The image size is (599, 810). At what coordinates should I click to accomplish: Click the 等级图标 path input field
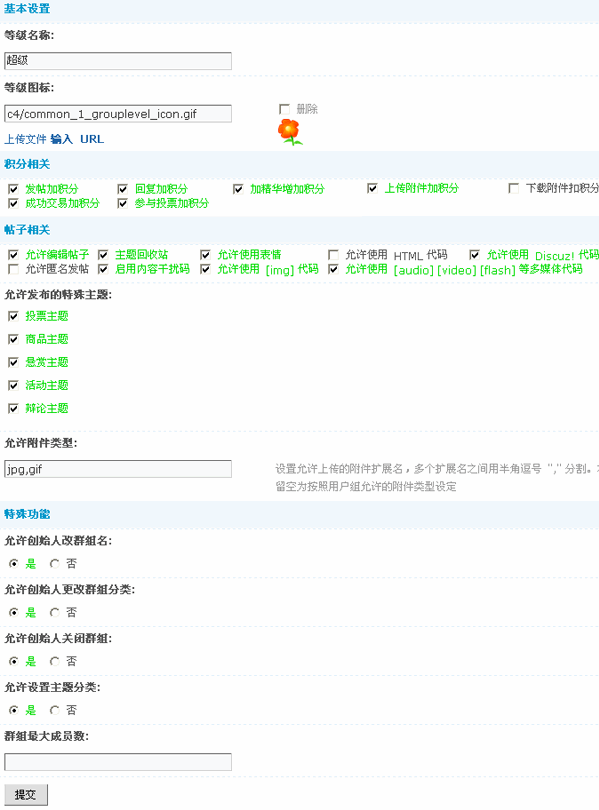[x=118, y=114]
